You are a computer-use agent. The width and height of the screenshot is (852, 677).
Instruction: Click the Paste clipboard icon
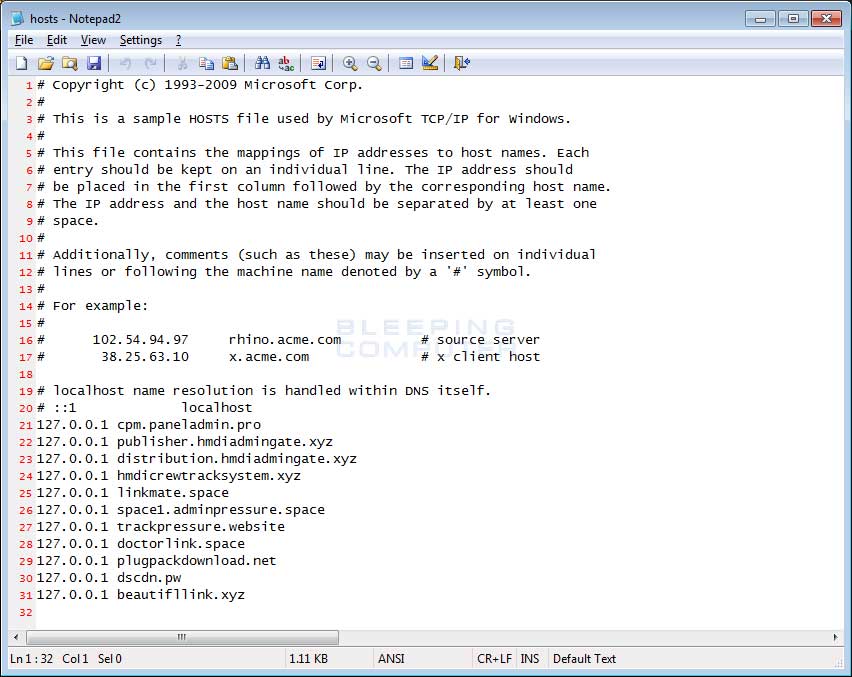230,64
